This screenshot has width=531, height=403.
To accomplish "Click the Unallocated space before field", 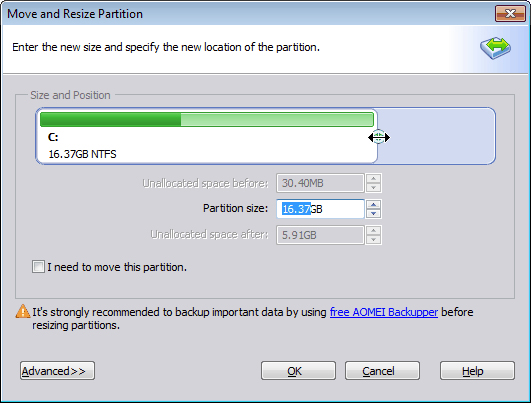I will point(320,183).
